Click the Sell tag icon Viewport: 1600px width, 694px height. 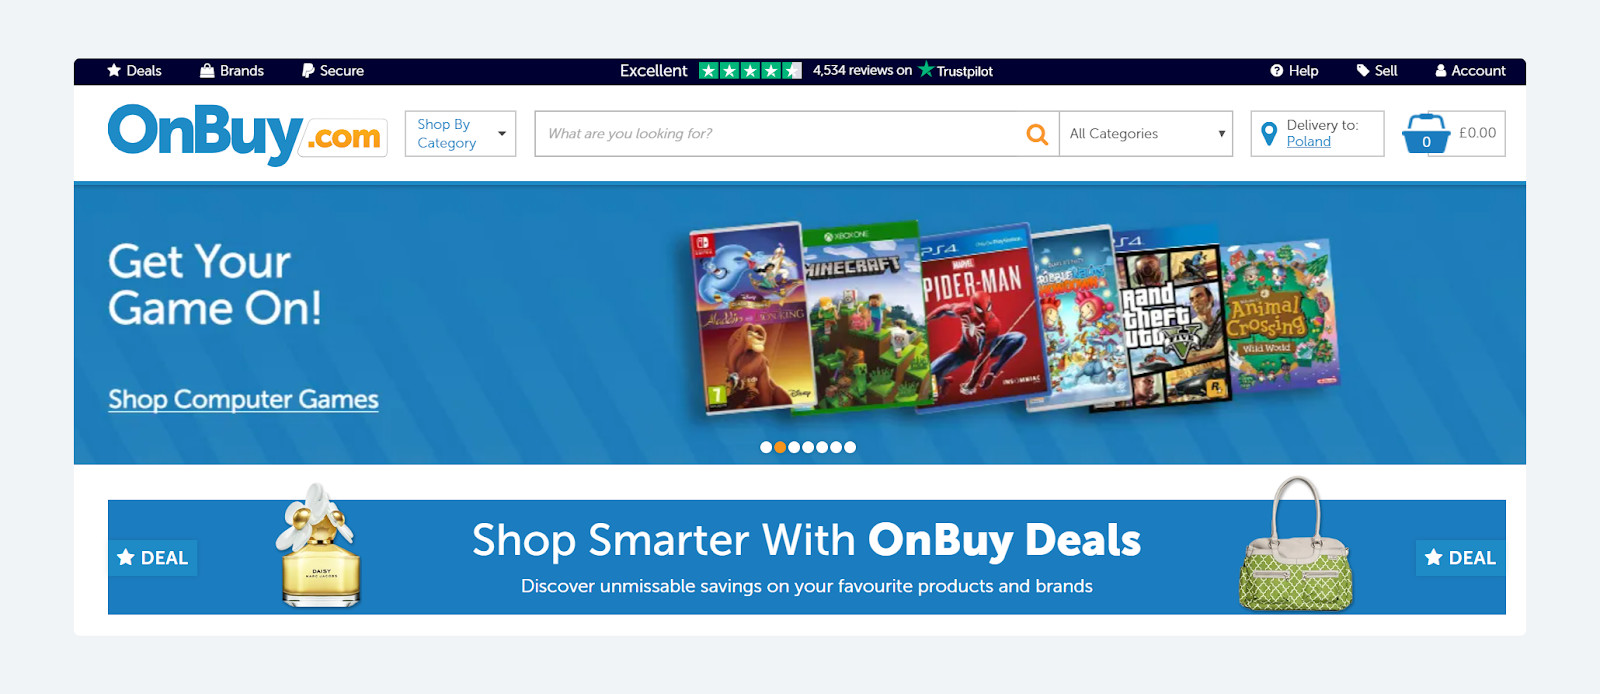tap(1363, 71)
